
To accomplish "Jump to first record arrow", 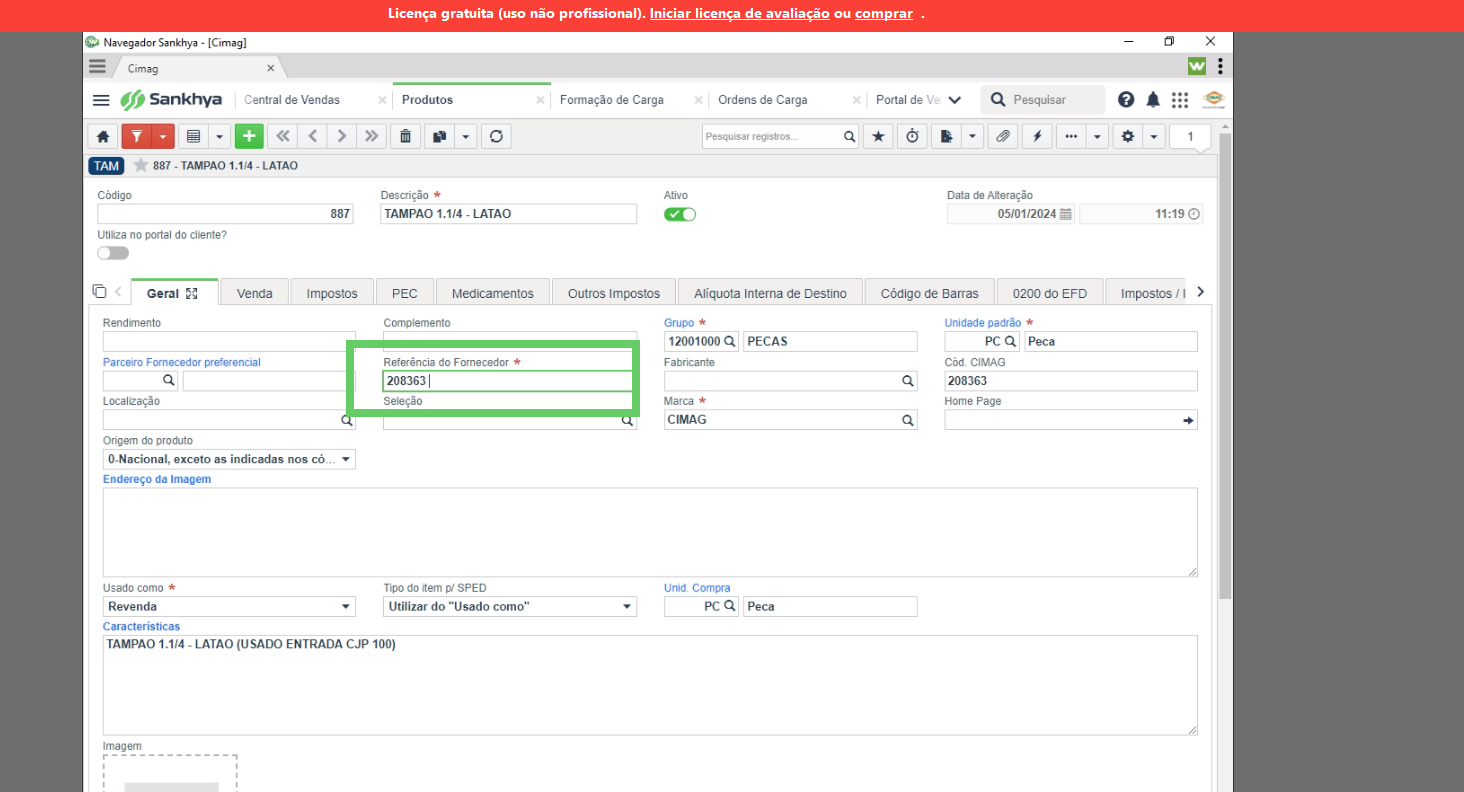I will point(283,136).
